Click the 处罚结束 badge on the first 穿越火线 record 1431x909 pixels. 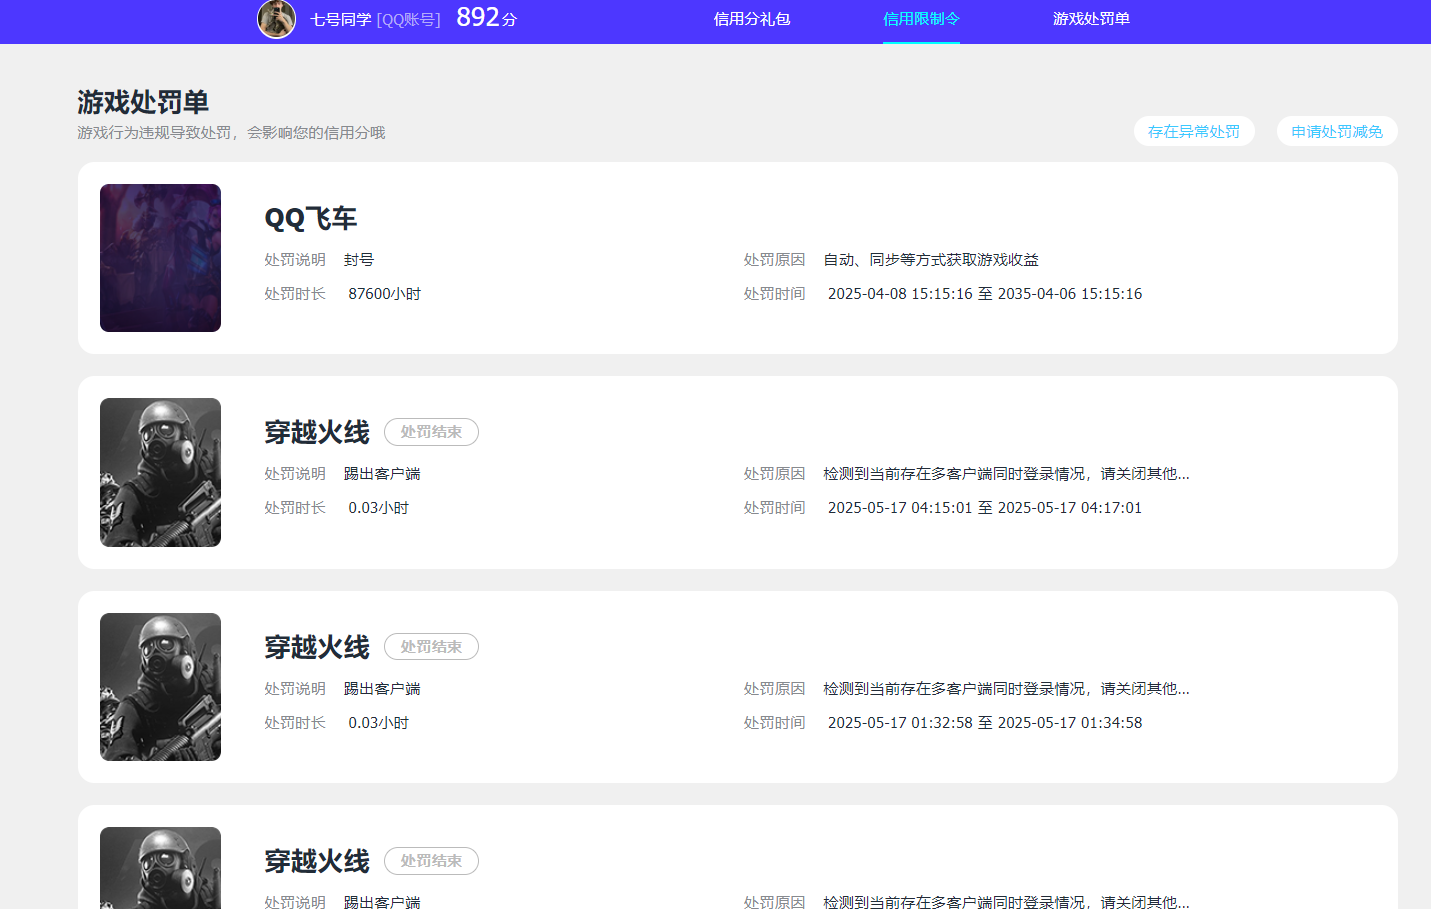pos(431,432)
